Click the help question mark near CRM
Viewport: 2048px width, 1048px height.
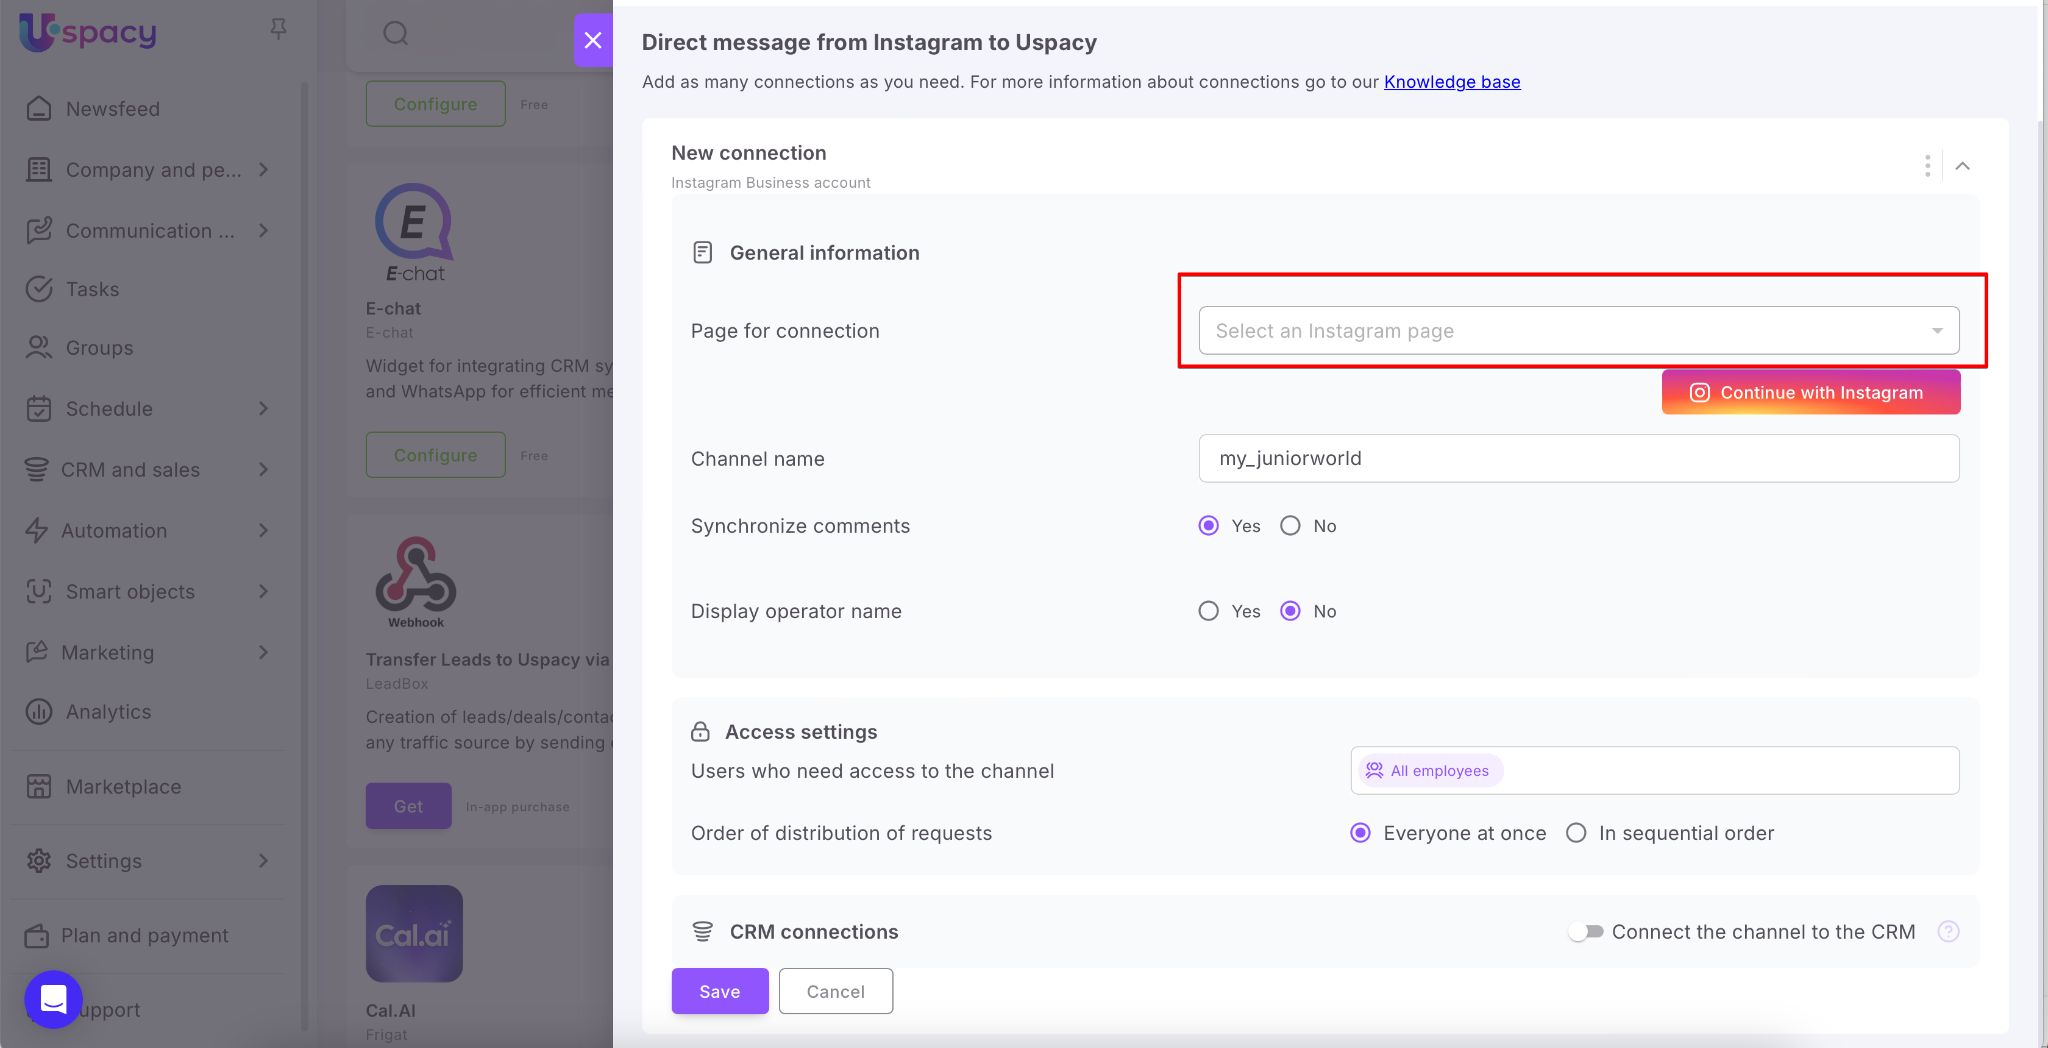(1948, 932)
